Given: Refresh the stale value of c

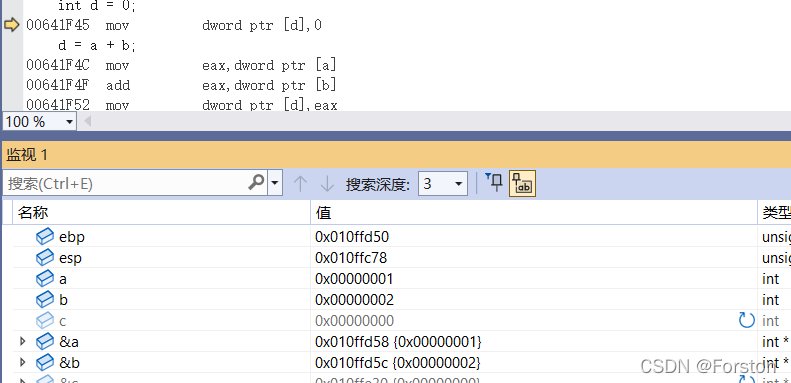Looking at the screenshot, I should click(747, 320).
